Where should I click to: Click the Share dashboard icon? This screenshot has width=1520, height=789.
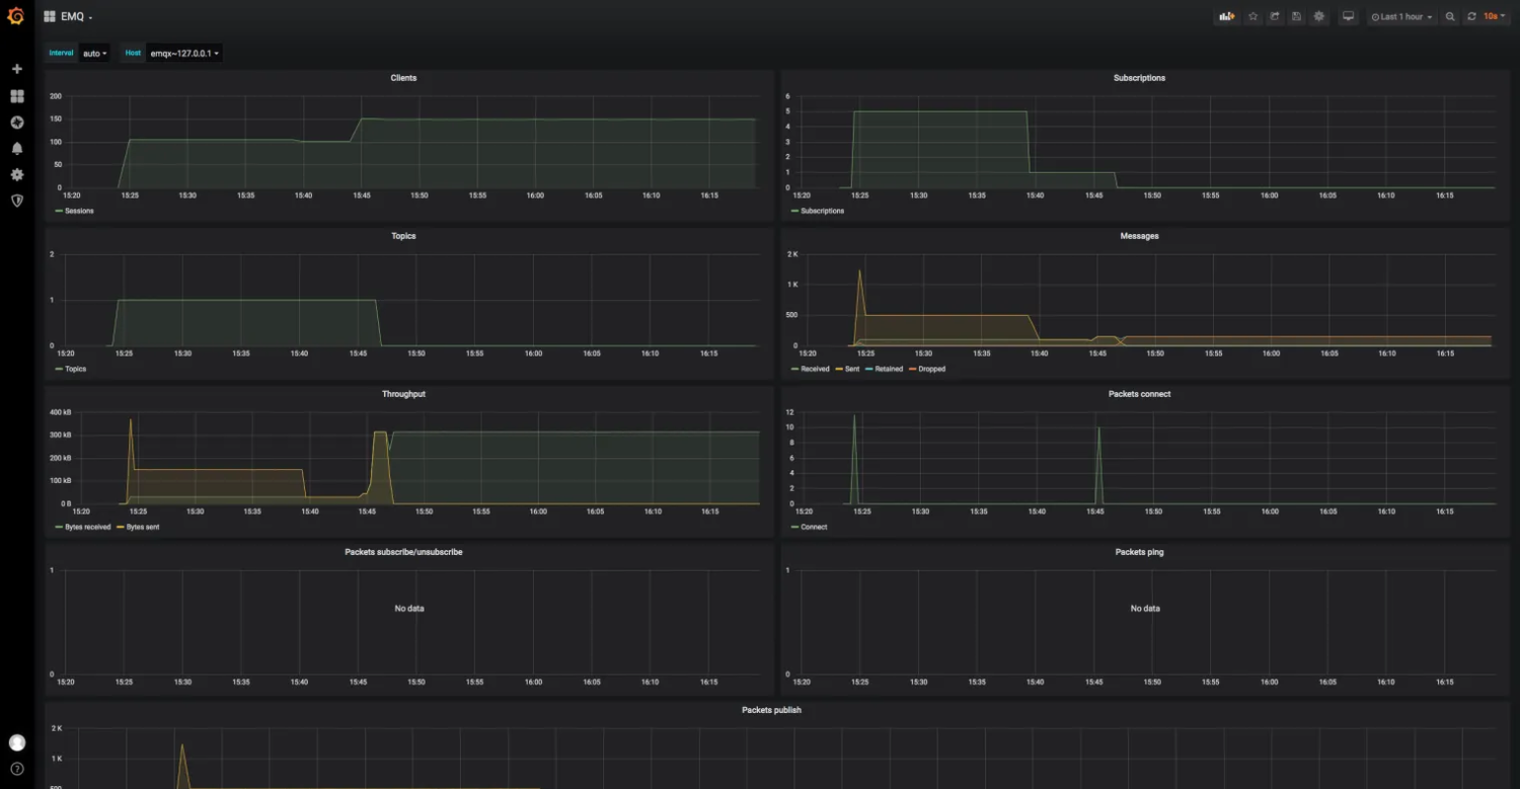1275,17
